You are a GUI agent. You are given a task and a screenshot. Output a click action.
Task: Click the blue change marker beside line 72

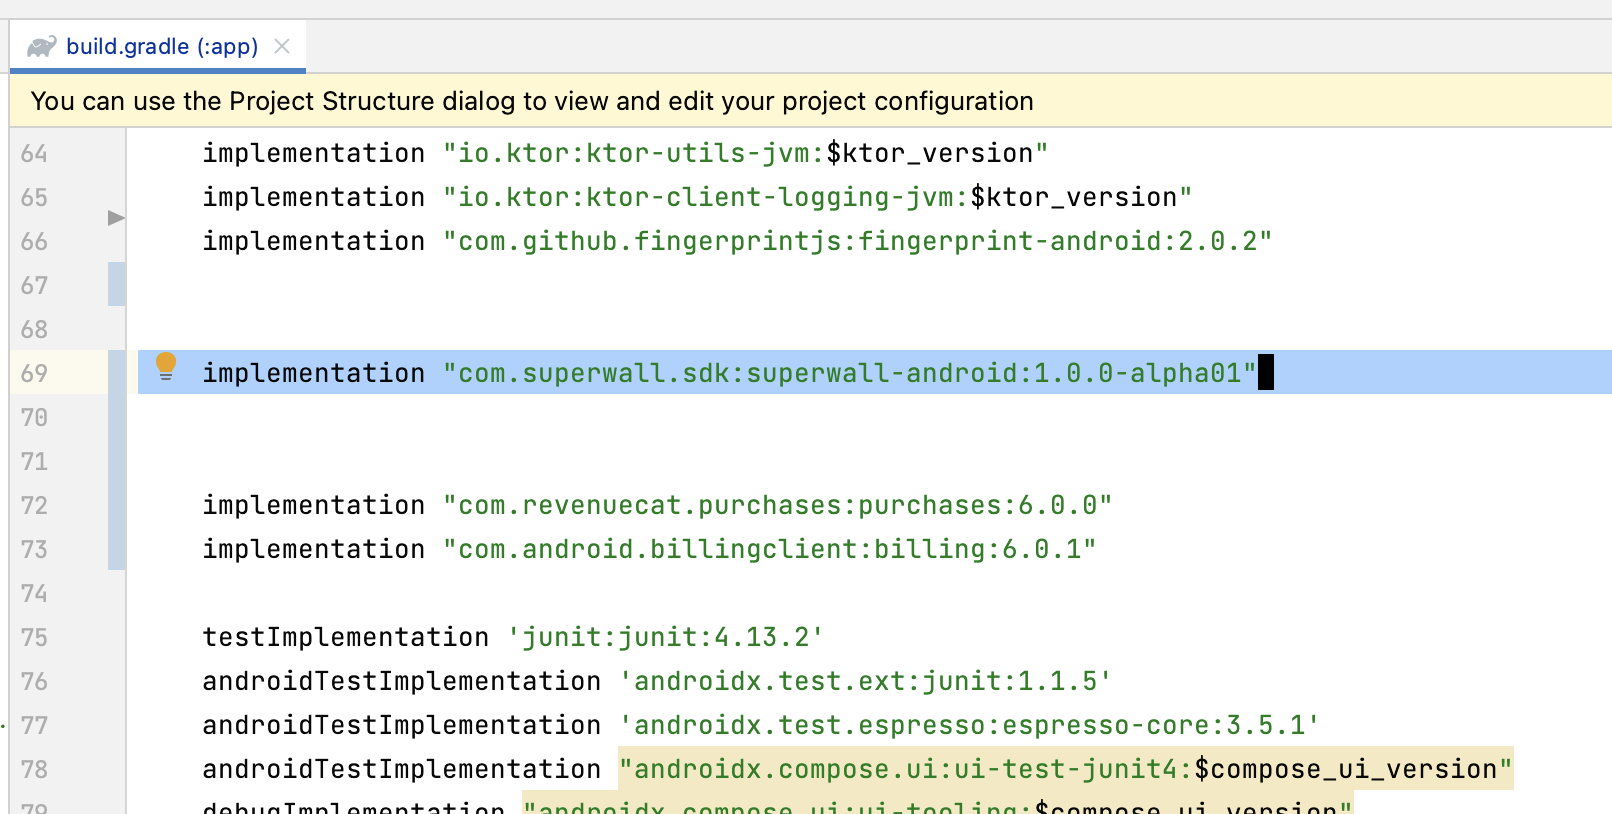pyautogui.click(x=117, y=505)
